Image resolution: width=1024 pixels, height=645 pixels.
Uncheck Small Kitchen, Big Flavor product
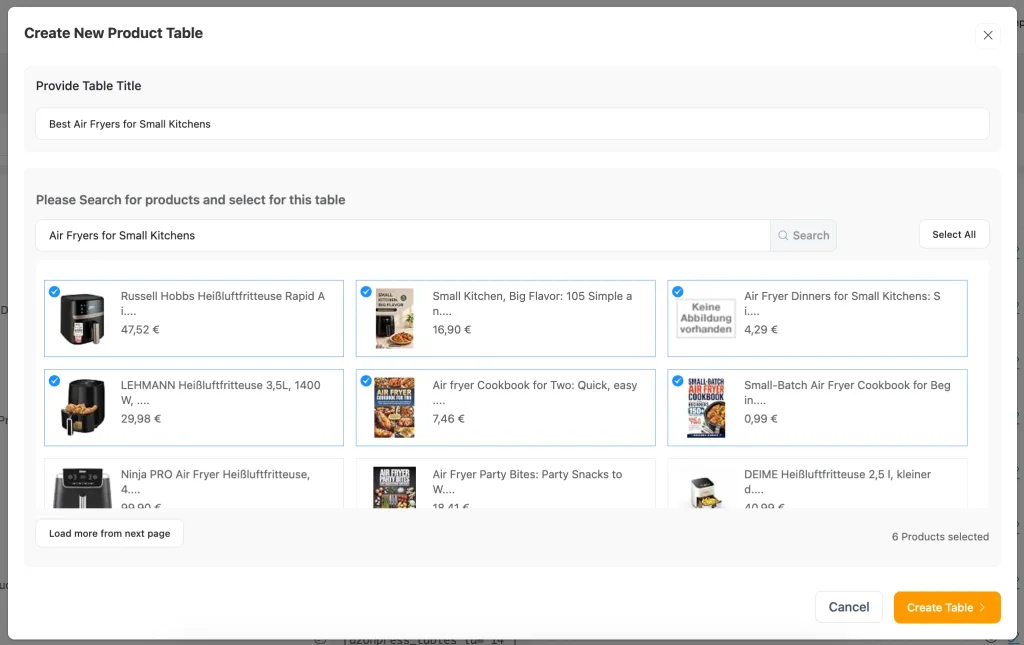tap(366, 292)
